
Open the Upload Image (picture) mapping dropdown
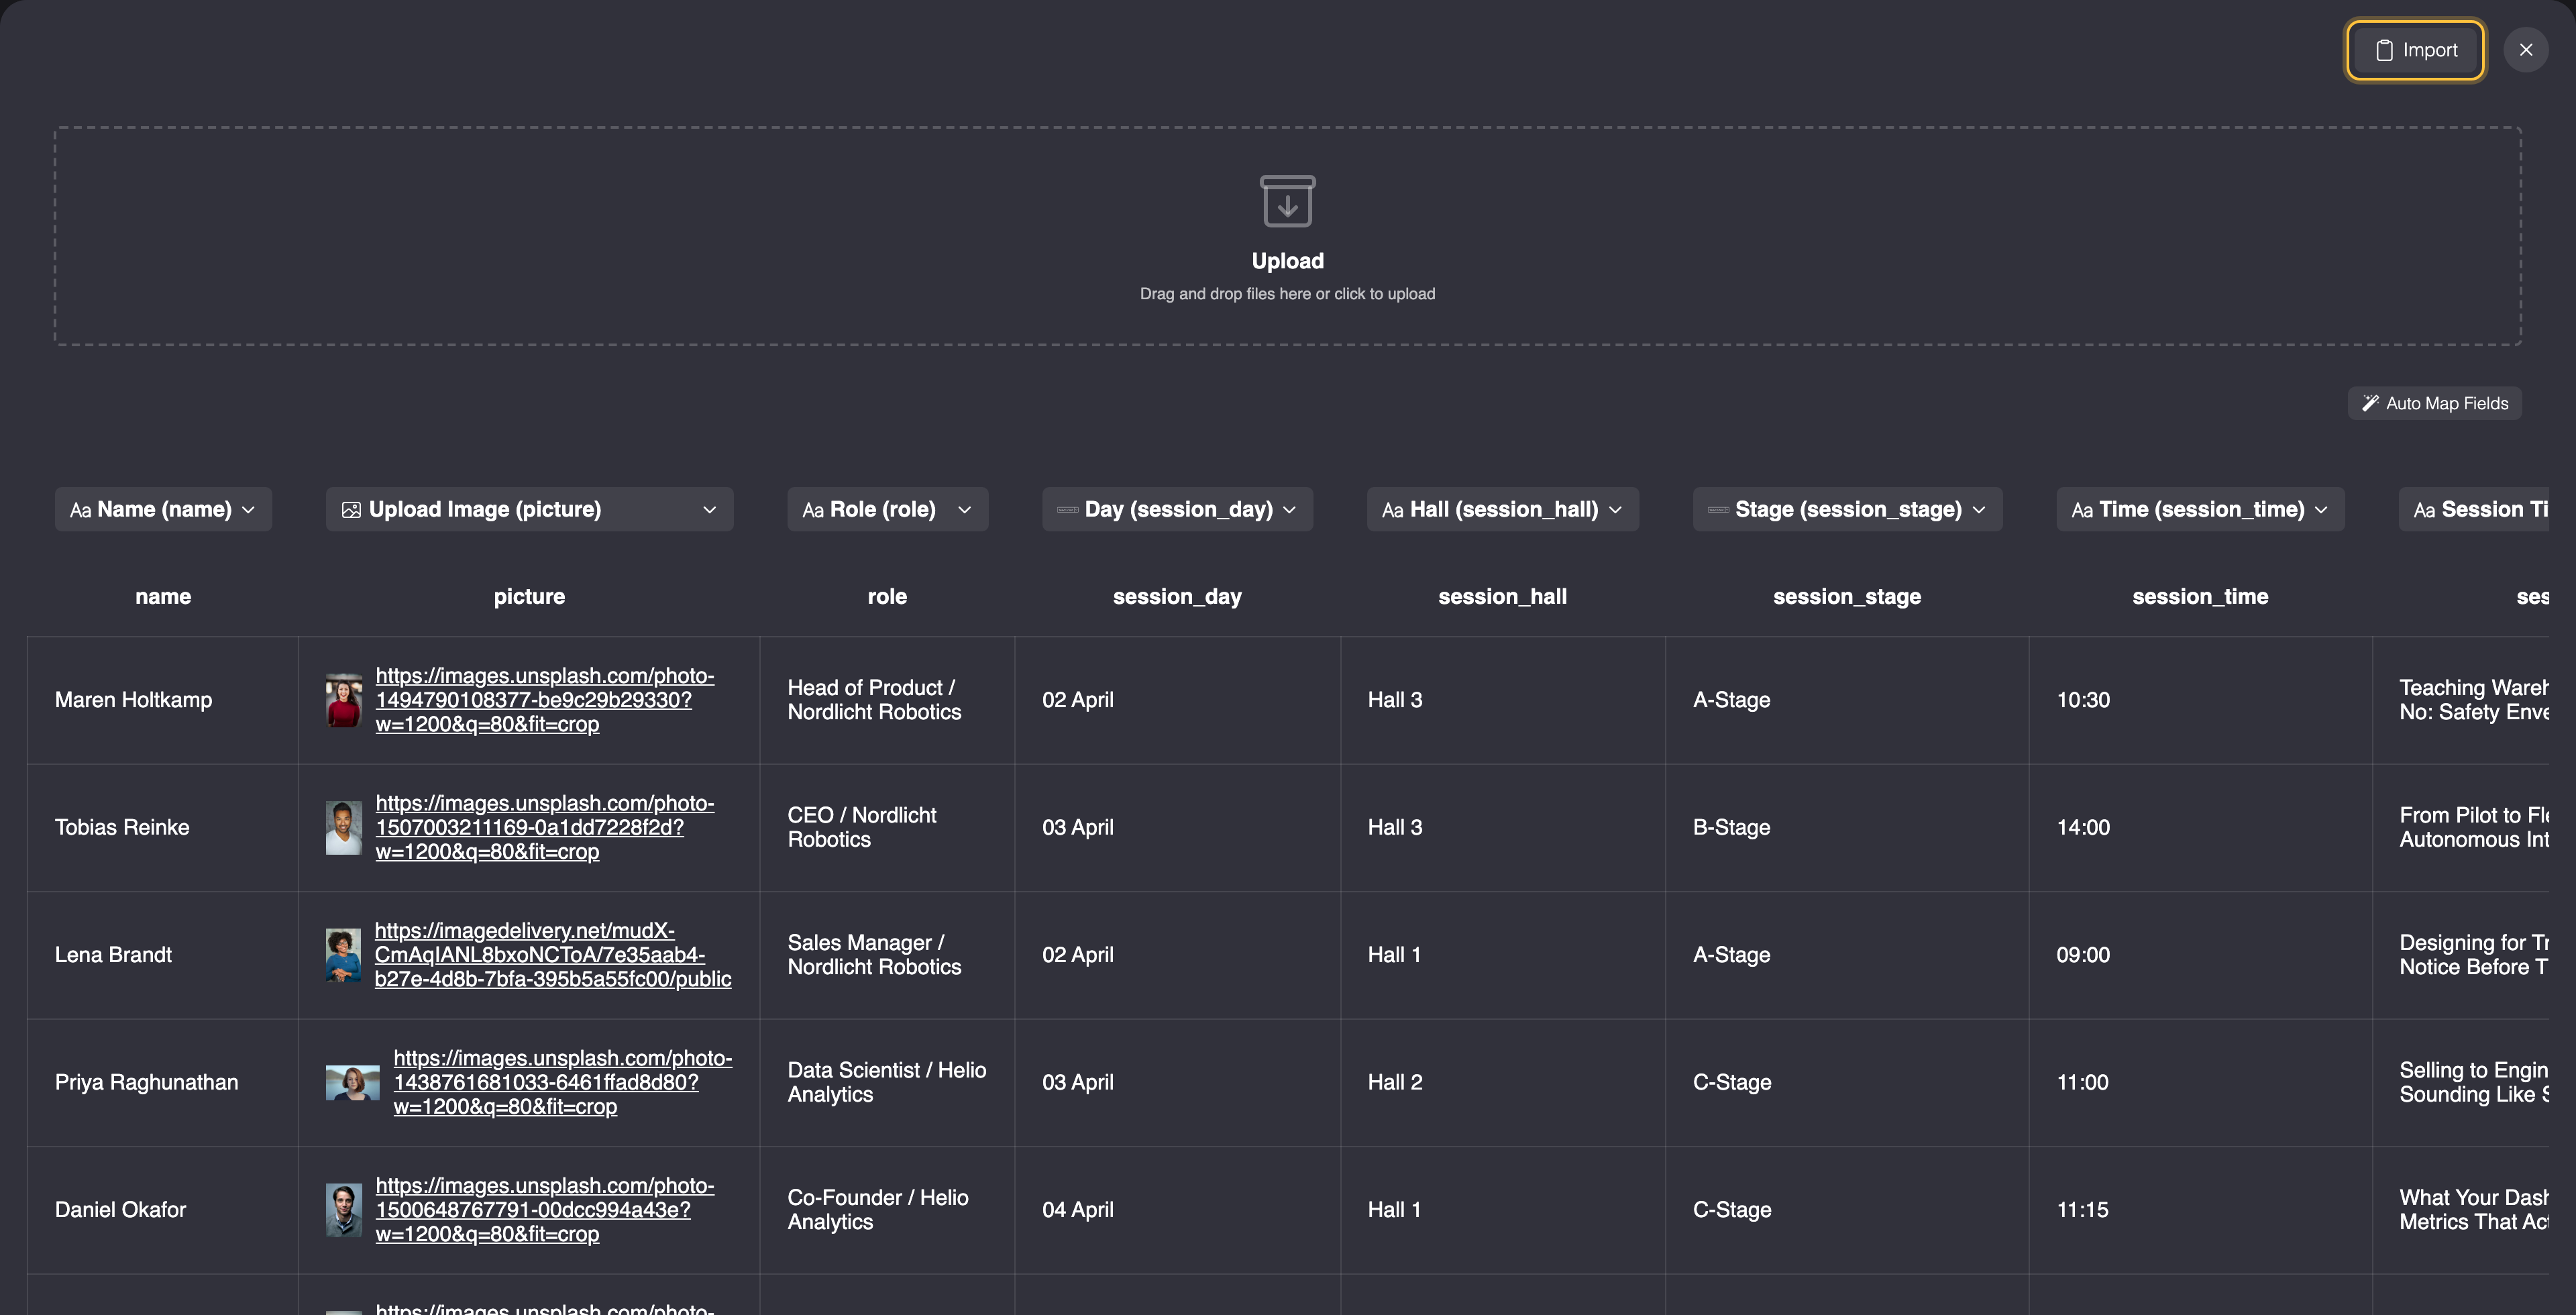(529, 509)
